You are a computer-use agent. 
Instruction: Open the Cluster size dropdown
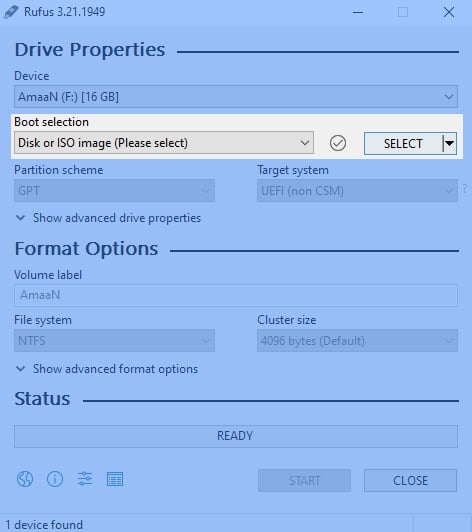click(x=357, y=340)
